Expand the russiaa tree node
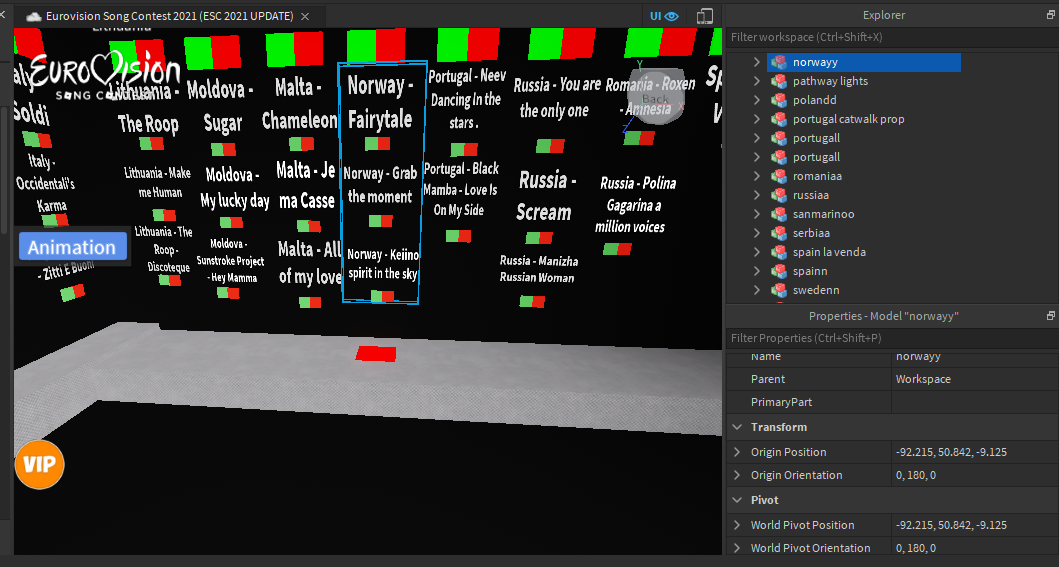 tap(757, 195)
